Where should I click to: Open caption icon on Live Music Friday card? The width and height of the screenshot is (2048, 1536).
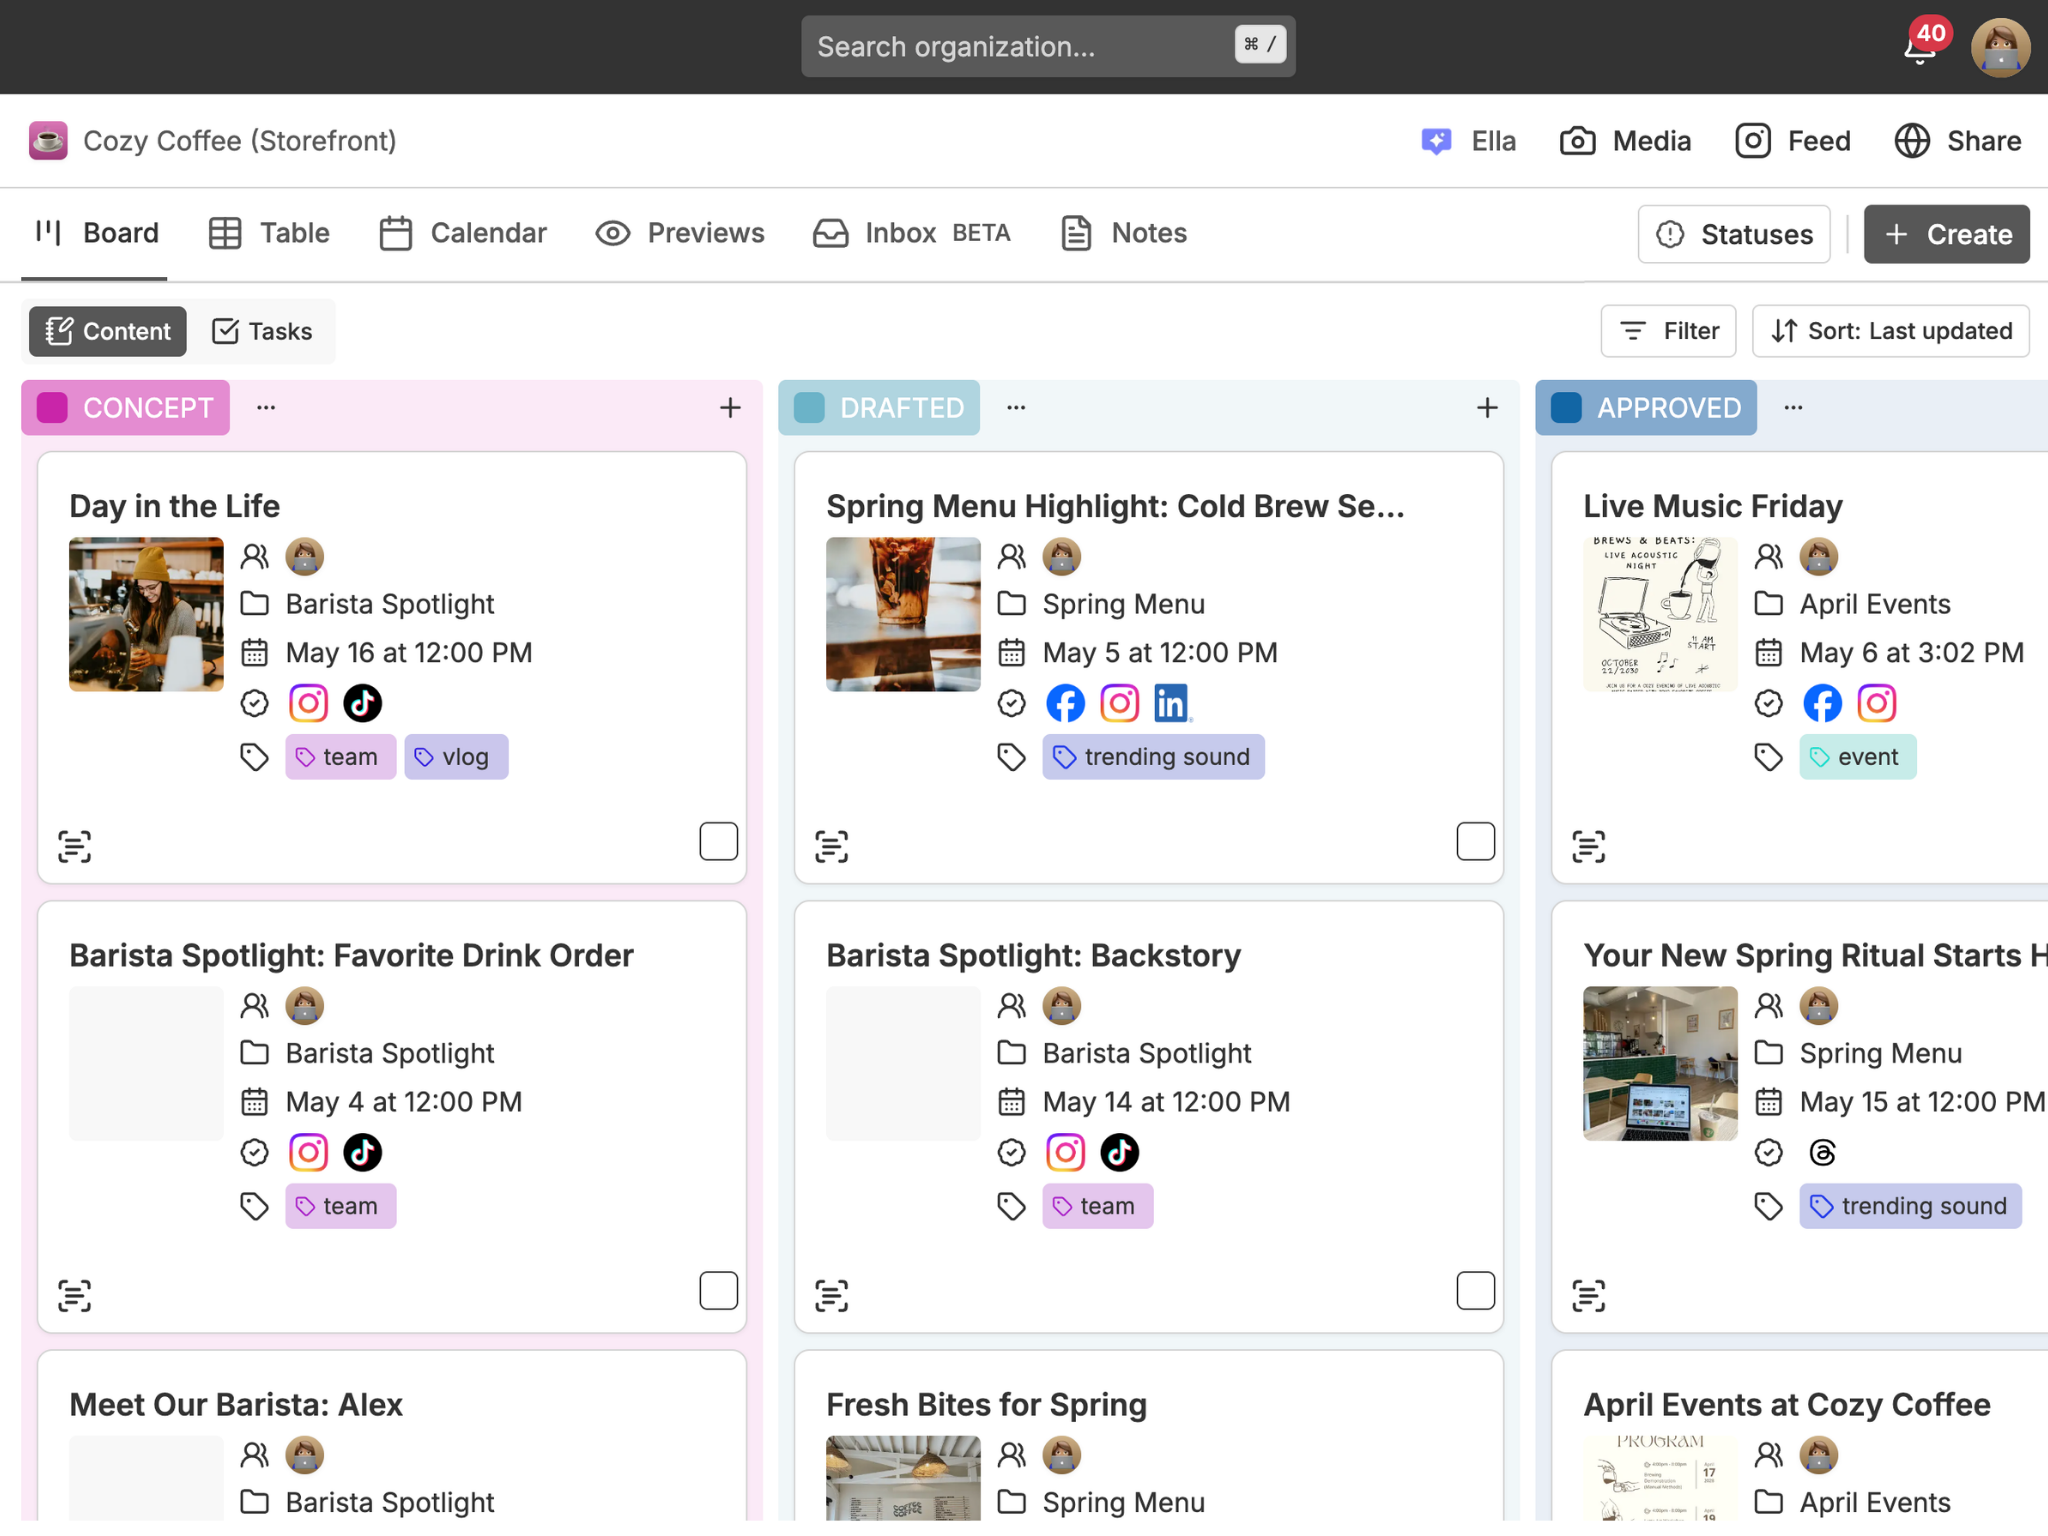[x=1589, y=846]
